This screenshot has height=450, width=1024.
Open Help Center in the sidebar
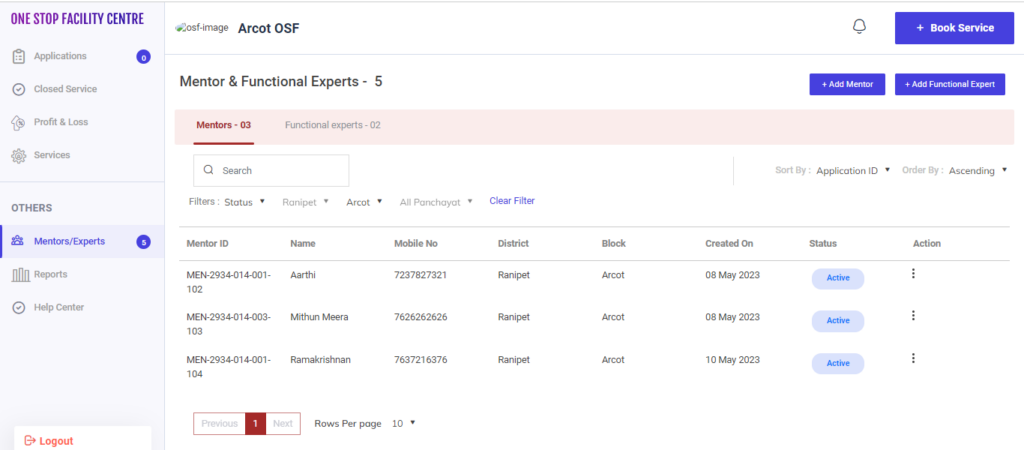pyautogui.click(x=58, y=307)
